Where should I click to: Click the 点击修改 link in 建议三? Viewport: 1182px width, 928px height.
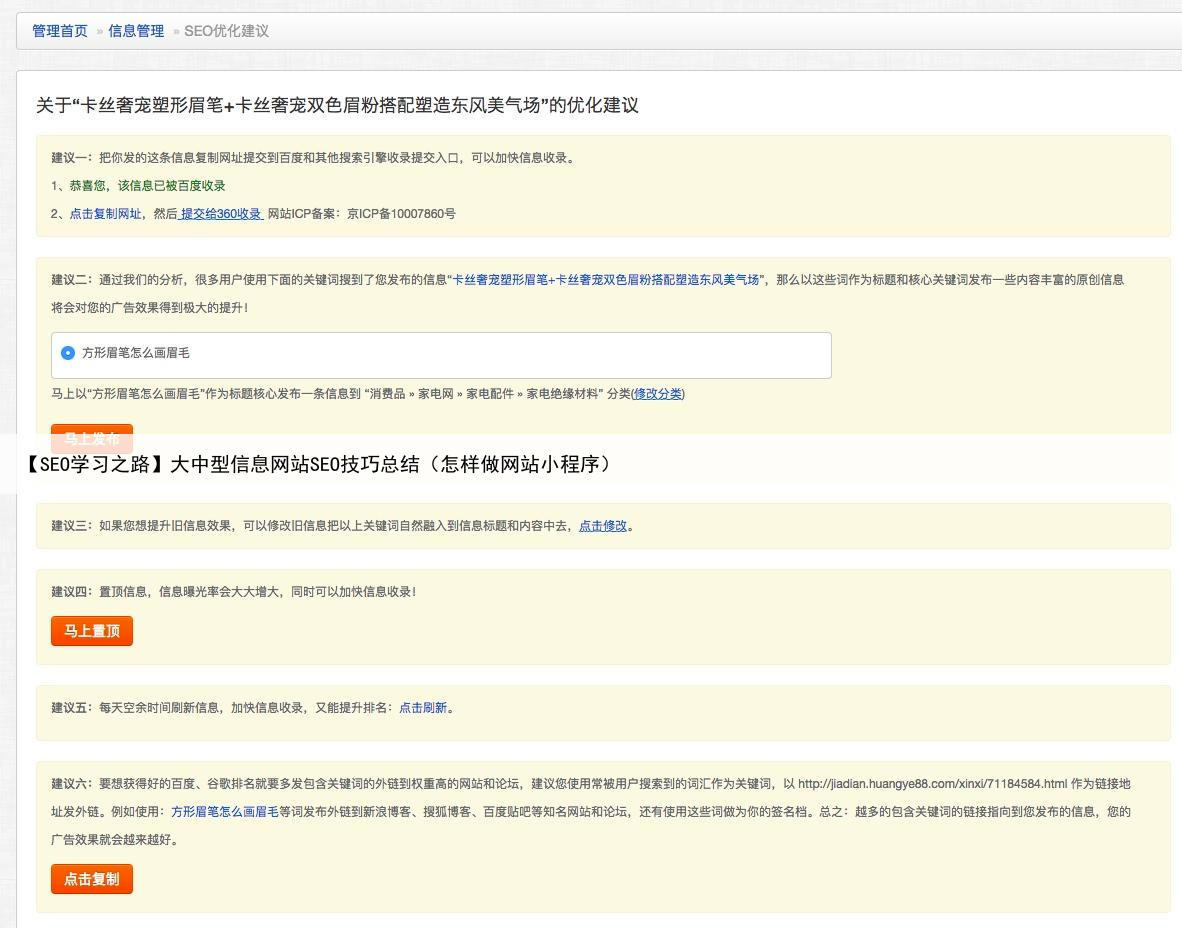tap(603, 526)
